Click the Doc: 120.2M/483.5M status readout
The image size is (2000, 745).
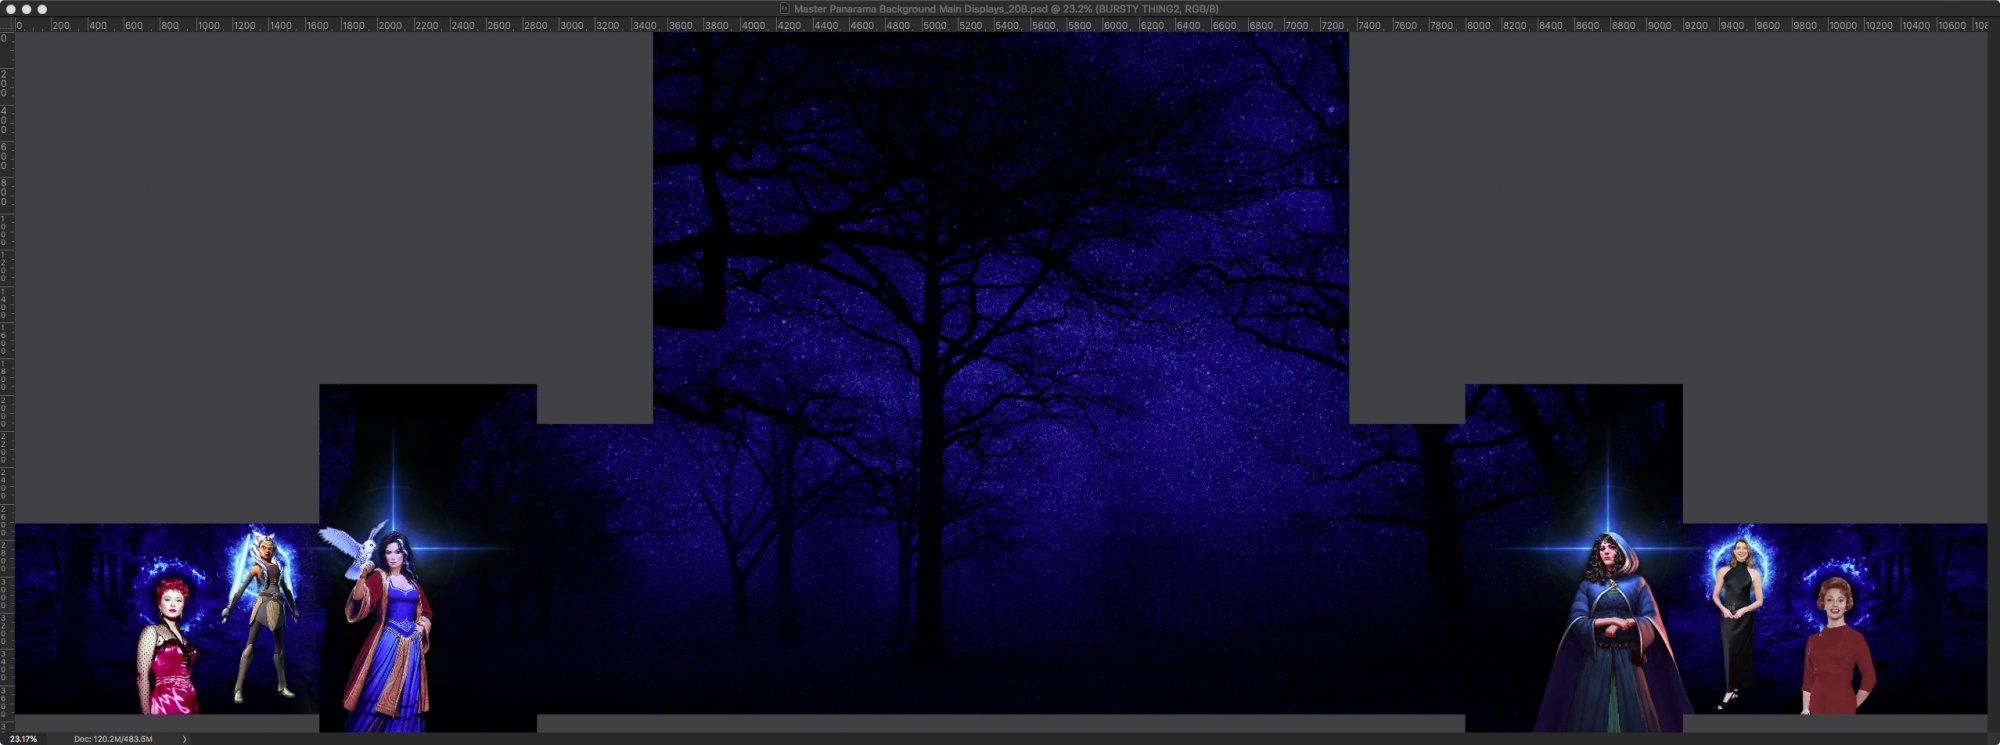tap(113, 739)
